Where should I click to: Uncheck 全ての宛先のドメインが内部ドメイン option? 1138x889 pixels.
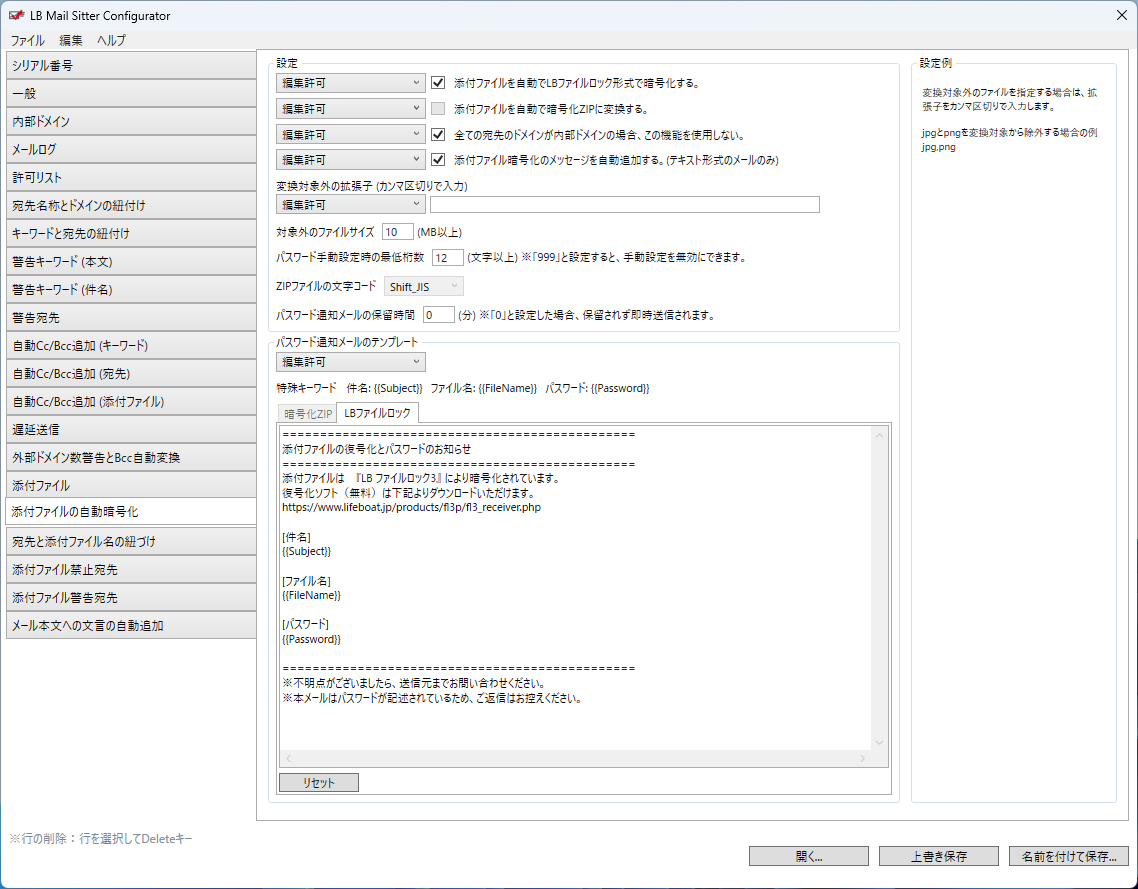pos(438,134)
